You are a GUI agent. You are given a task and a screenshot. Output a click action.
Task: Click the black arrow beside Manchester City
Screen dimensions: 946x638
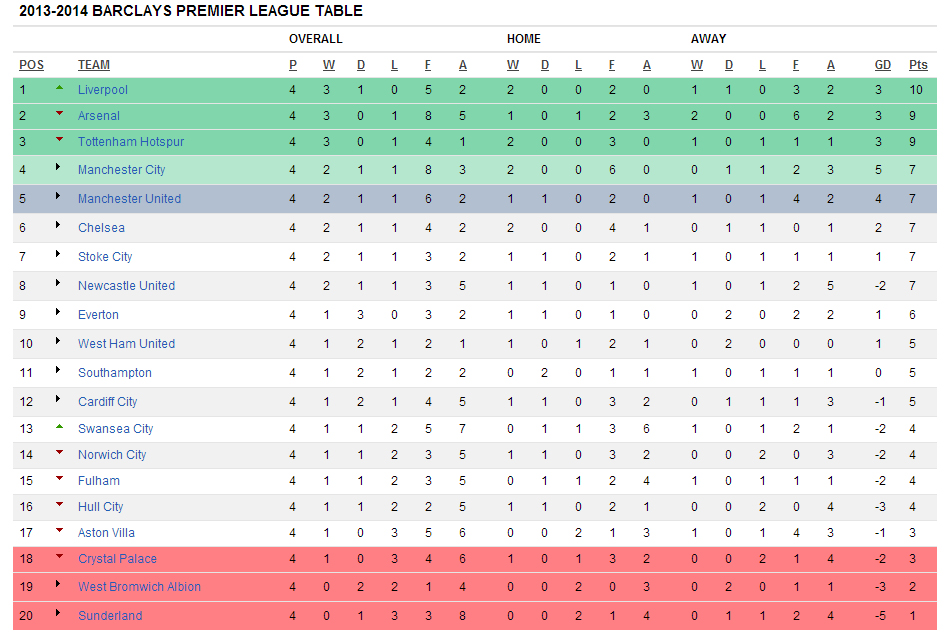point(58,167)
